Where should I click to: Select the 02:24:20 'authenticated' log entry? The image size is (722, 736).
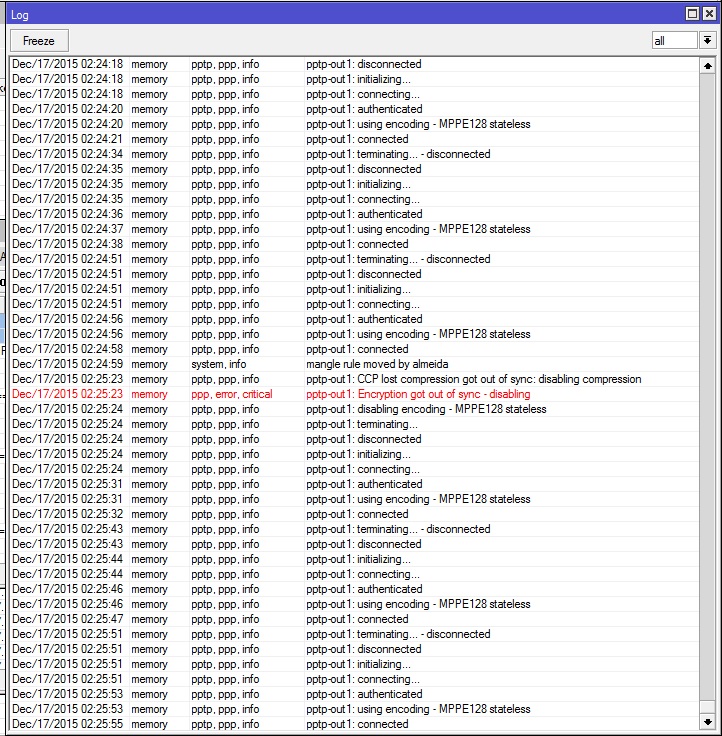click(354, 109)
